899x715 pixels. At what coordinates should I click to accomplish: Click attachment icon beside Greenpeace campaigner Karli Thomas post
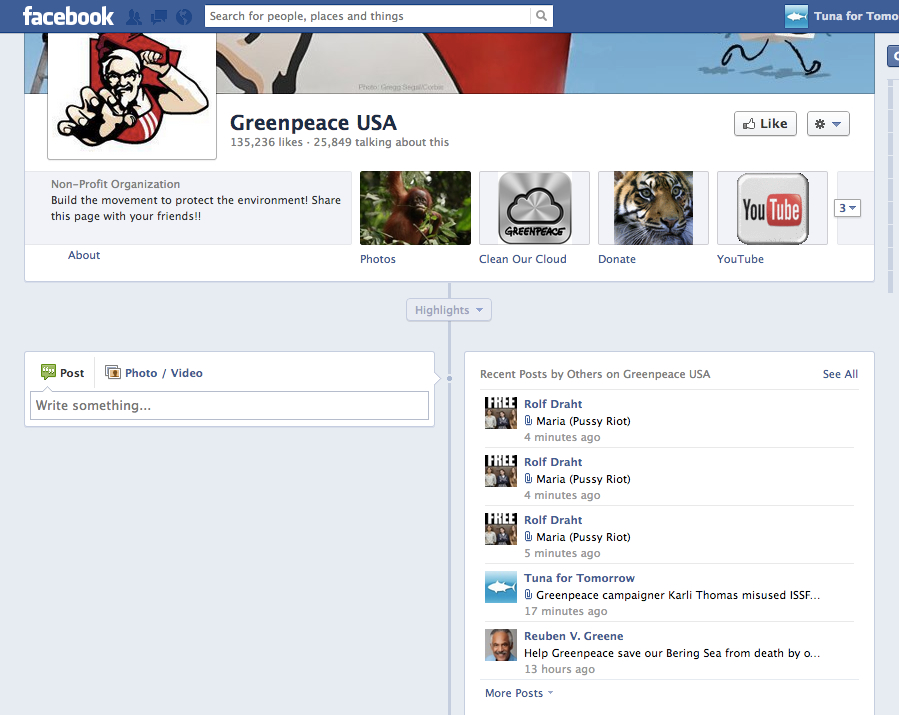click(x=528, y=595)
